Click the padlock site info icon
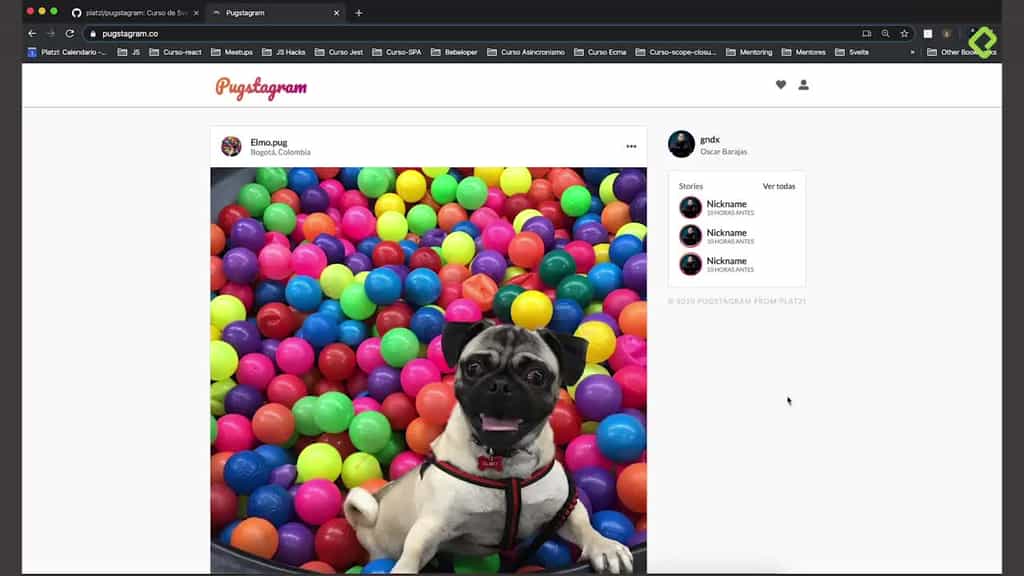Image resolution: width=1024 pixels, height=576 pixels. pos(93,34)
